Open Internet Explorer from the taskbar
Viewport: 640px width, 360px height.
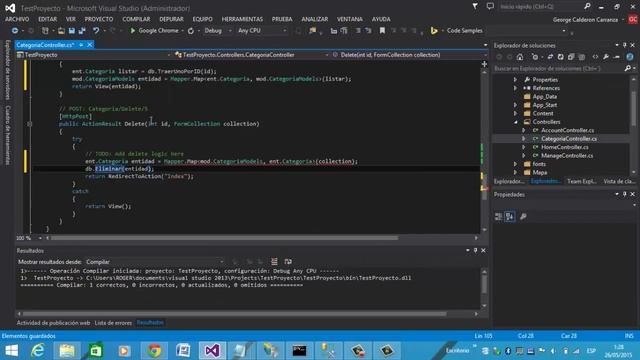[x=38, y=351]
